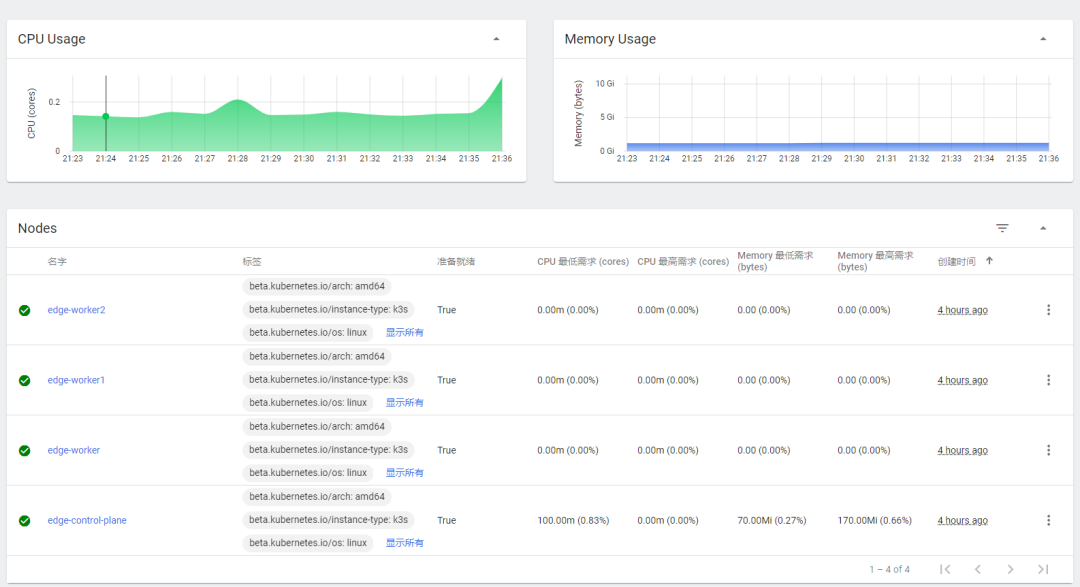Go to previous page of nodes

point(978,569)
